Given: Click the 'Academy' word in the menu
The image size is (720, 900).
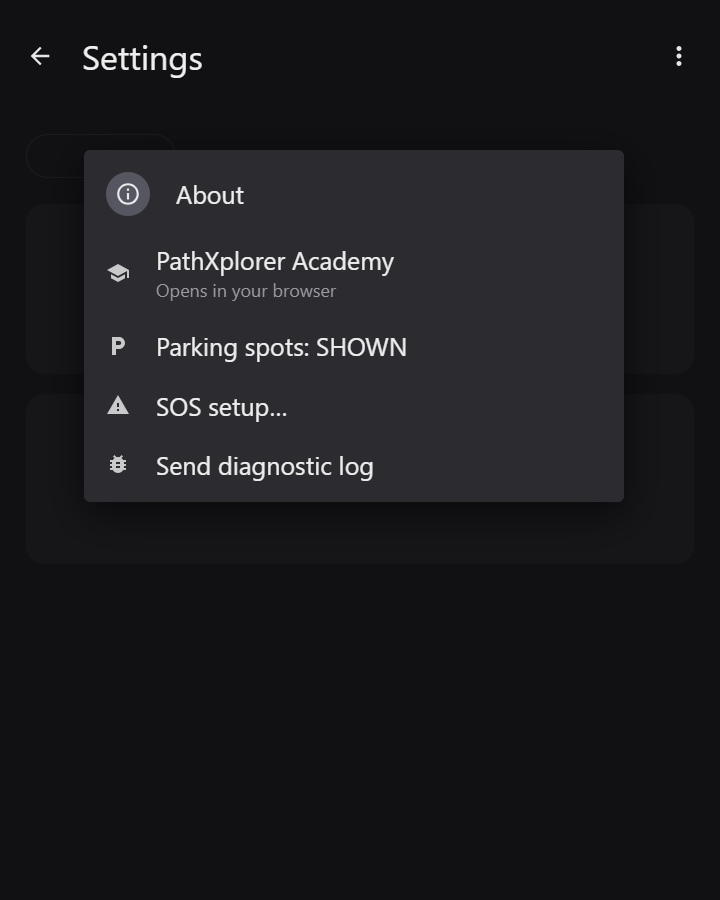Looking at the screenshot, I should coord(343,262).
